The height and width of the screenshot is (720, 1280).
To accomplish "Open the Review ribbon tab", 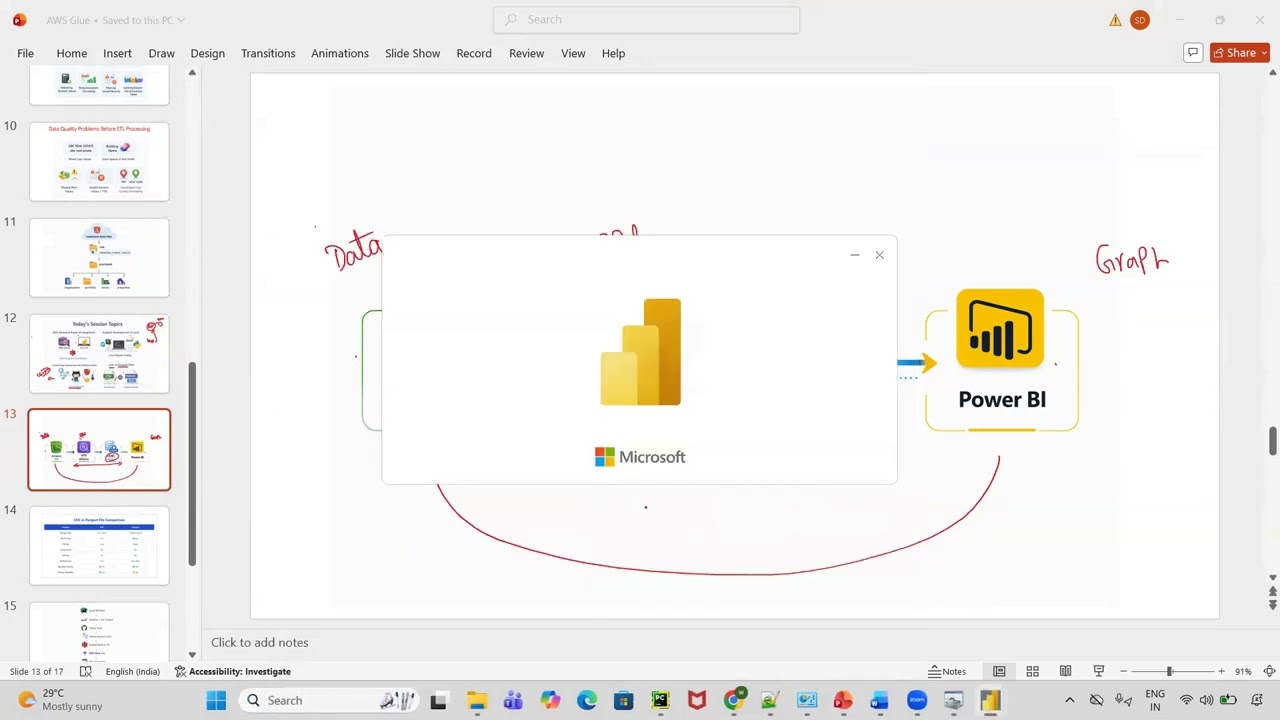I will click(x=526, y=53).
